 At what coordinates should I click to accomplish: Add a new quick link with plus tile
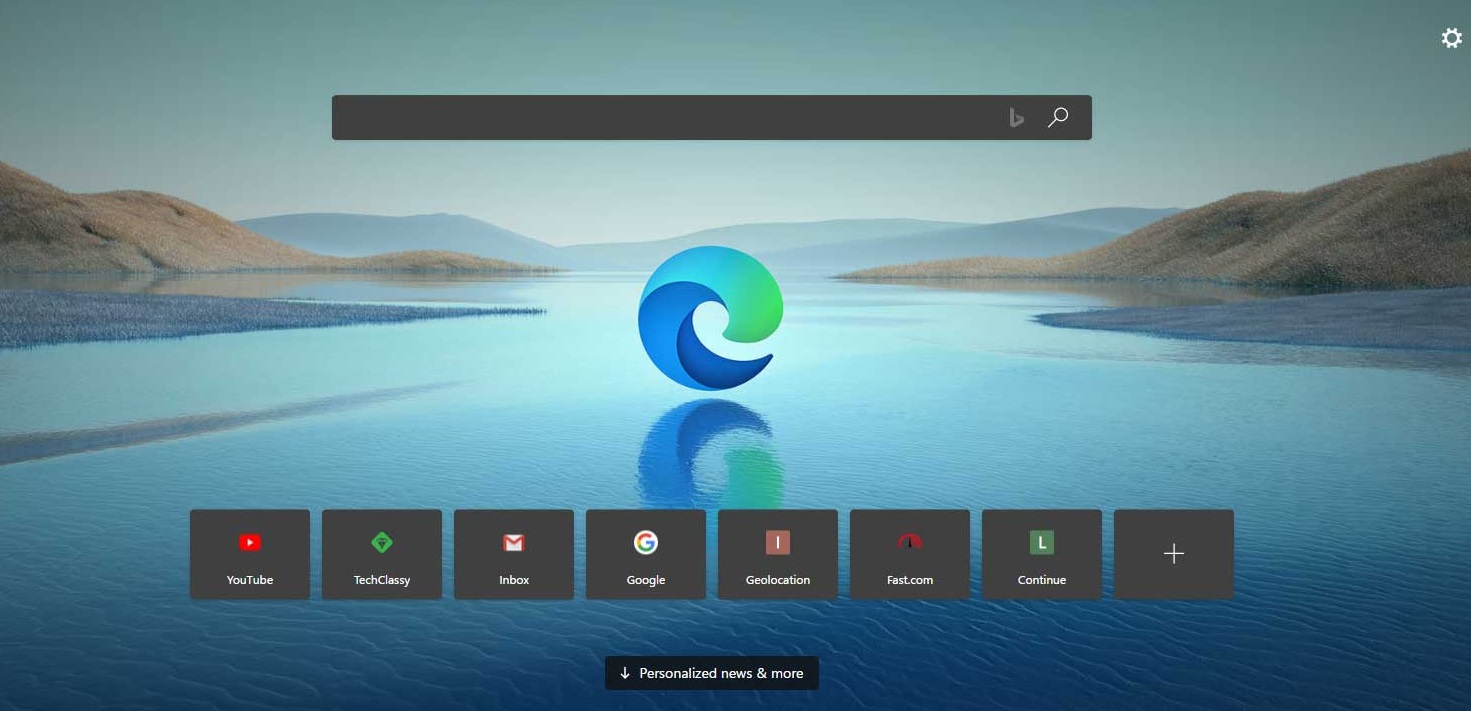point(1174,554)
